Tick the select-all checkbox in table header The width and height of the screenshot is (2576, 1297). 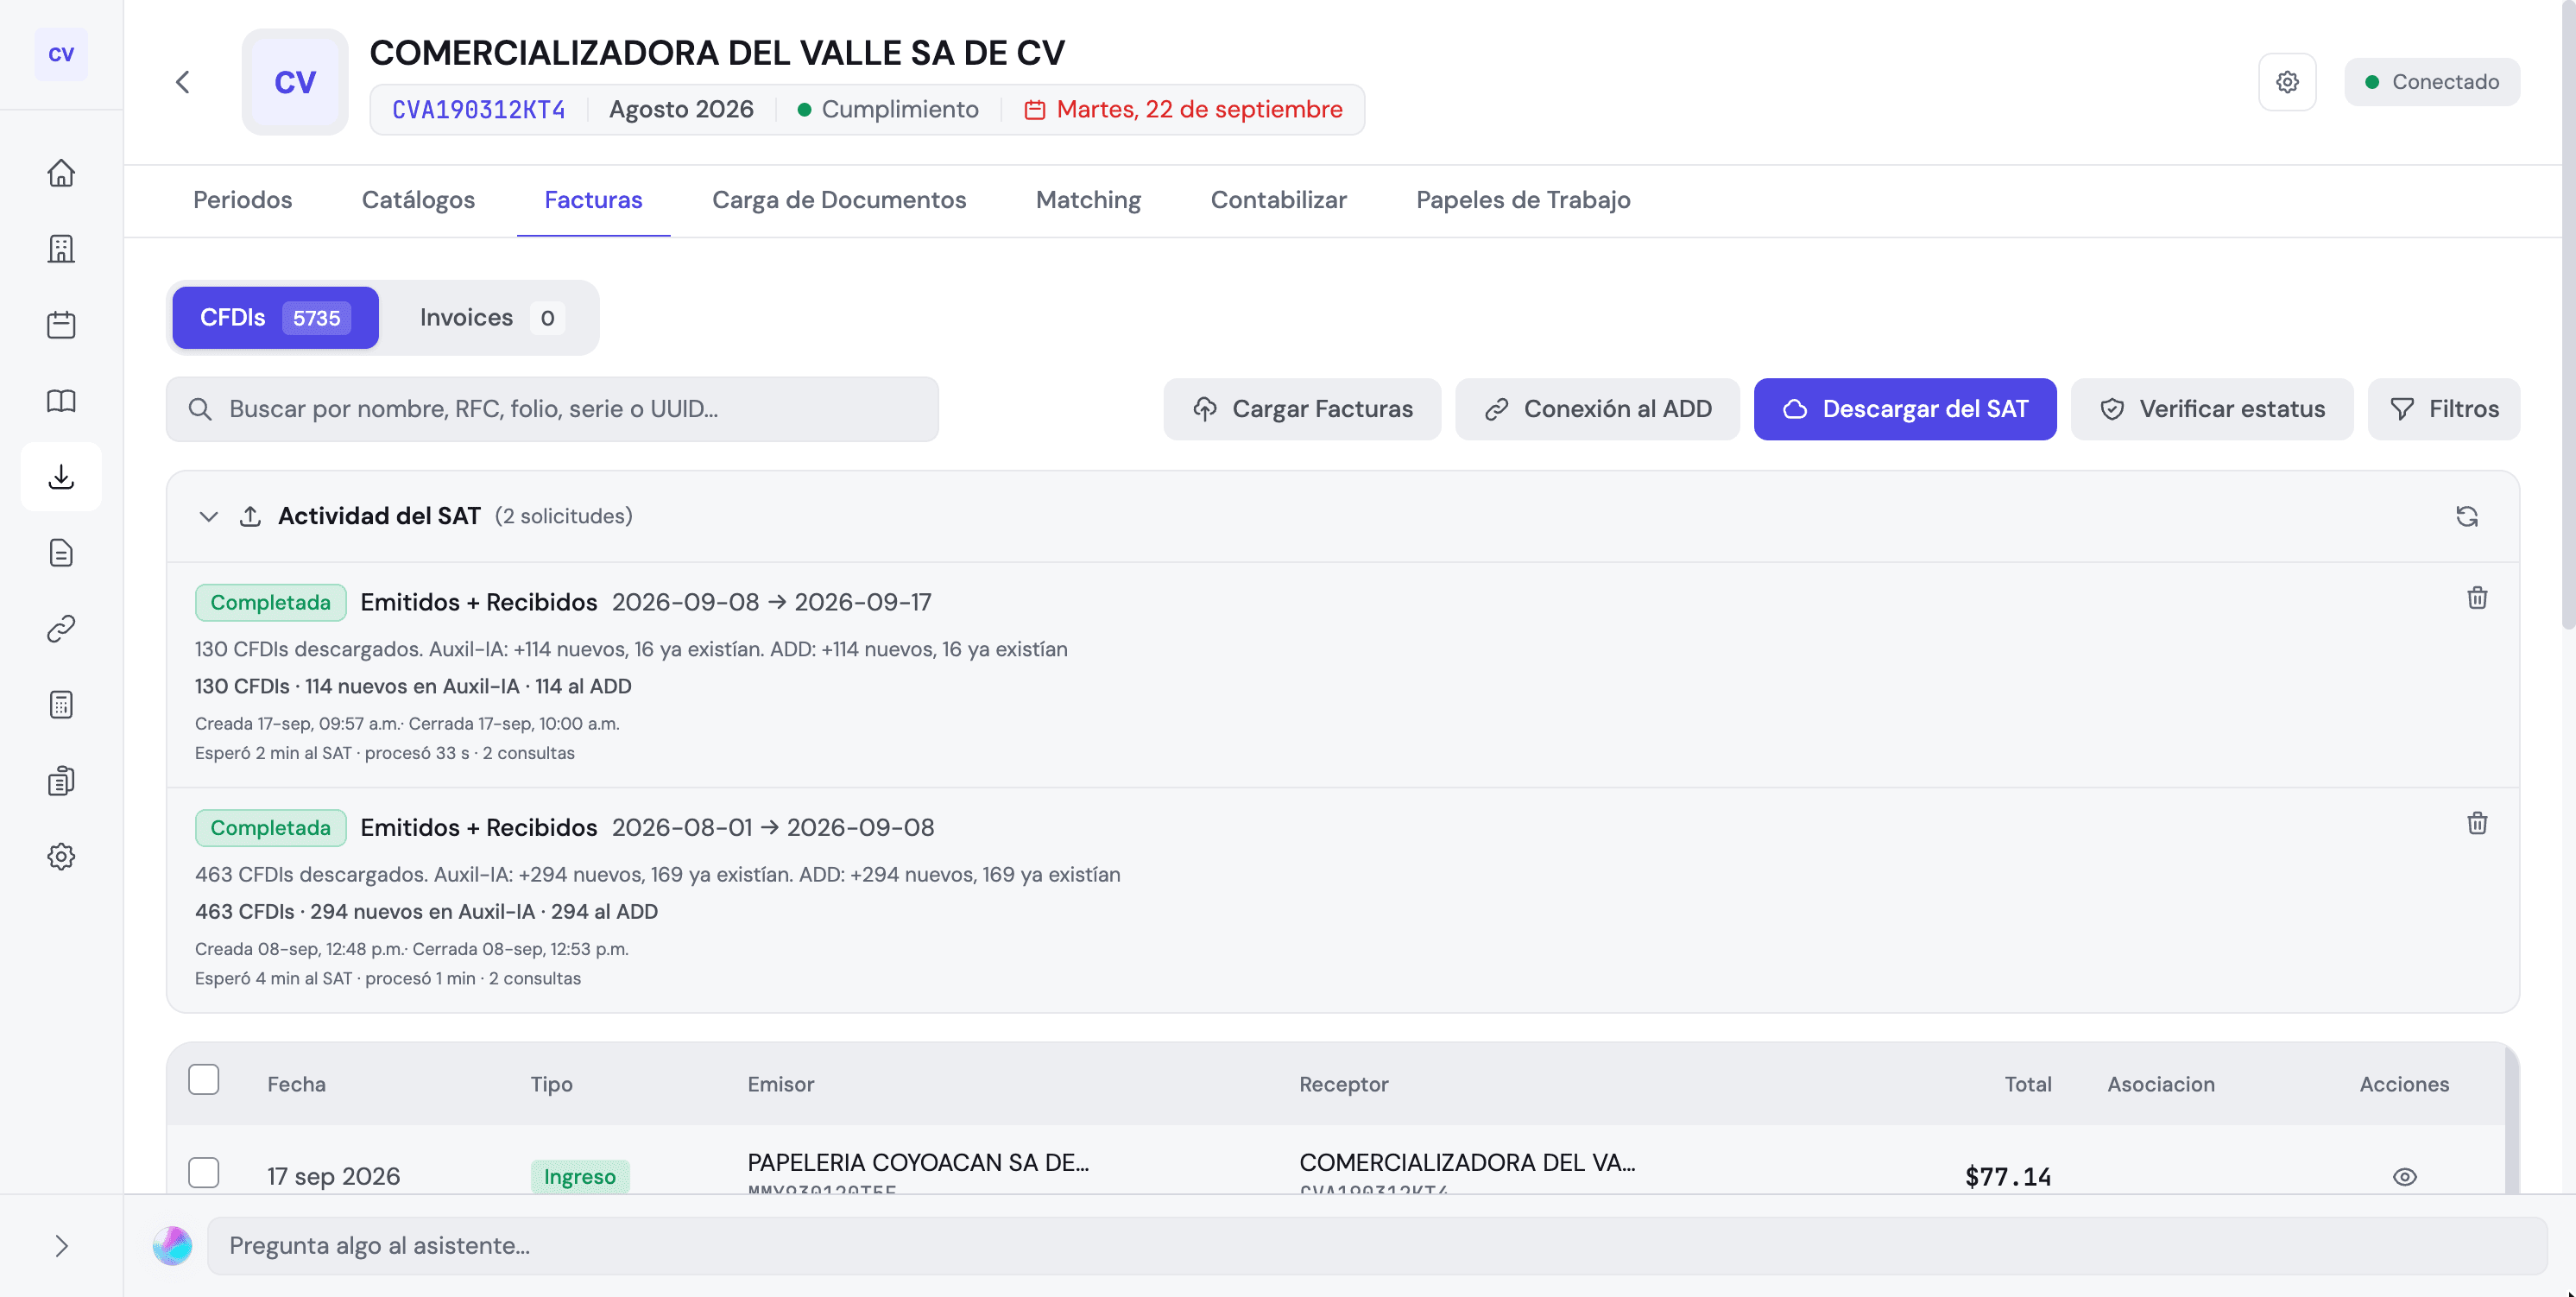pos(204,1080)
